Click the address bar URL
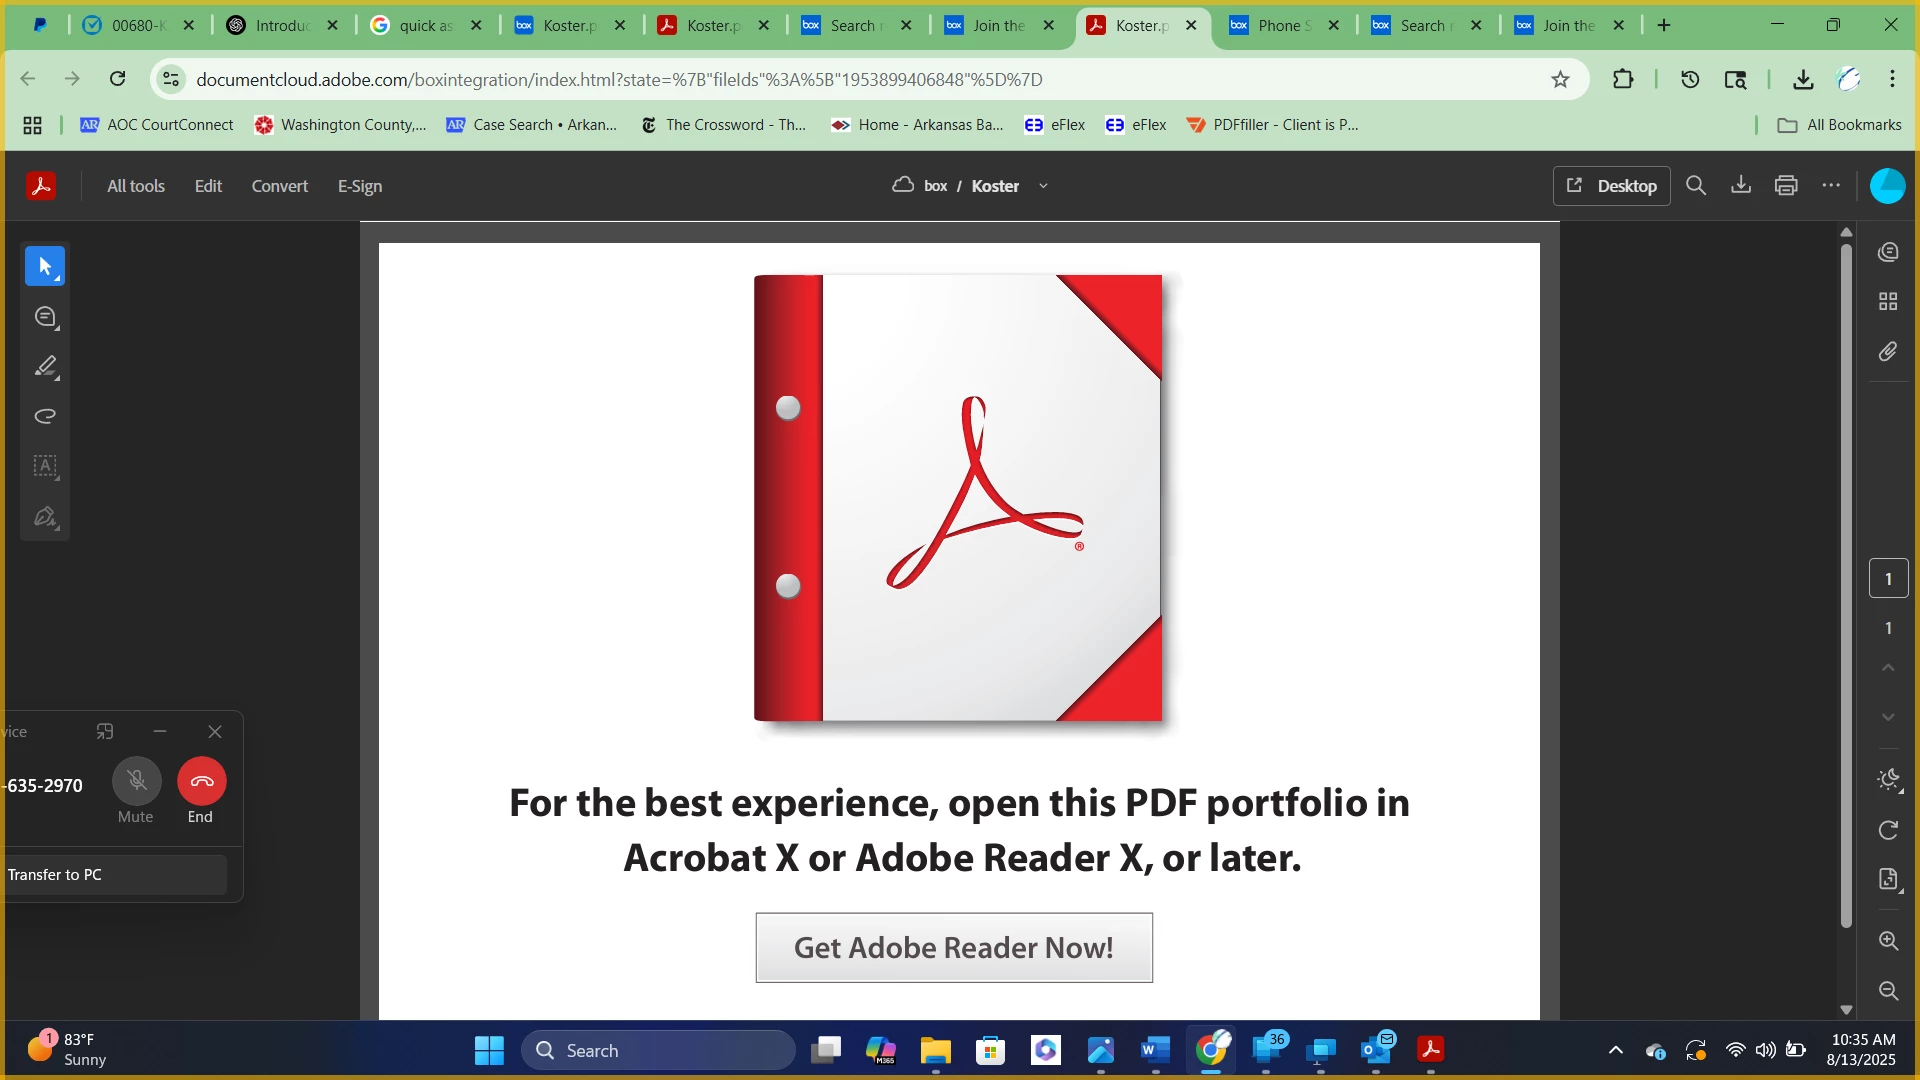The image size is (1920, 1080). coord(619,79)
